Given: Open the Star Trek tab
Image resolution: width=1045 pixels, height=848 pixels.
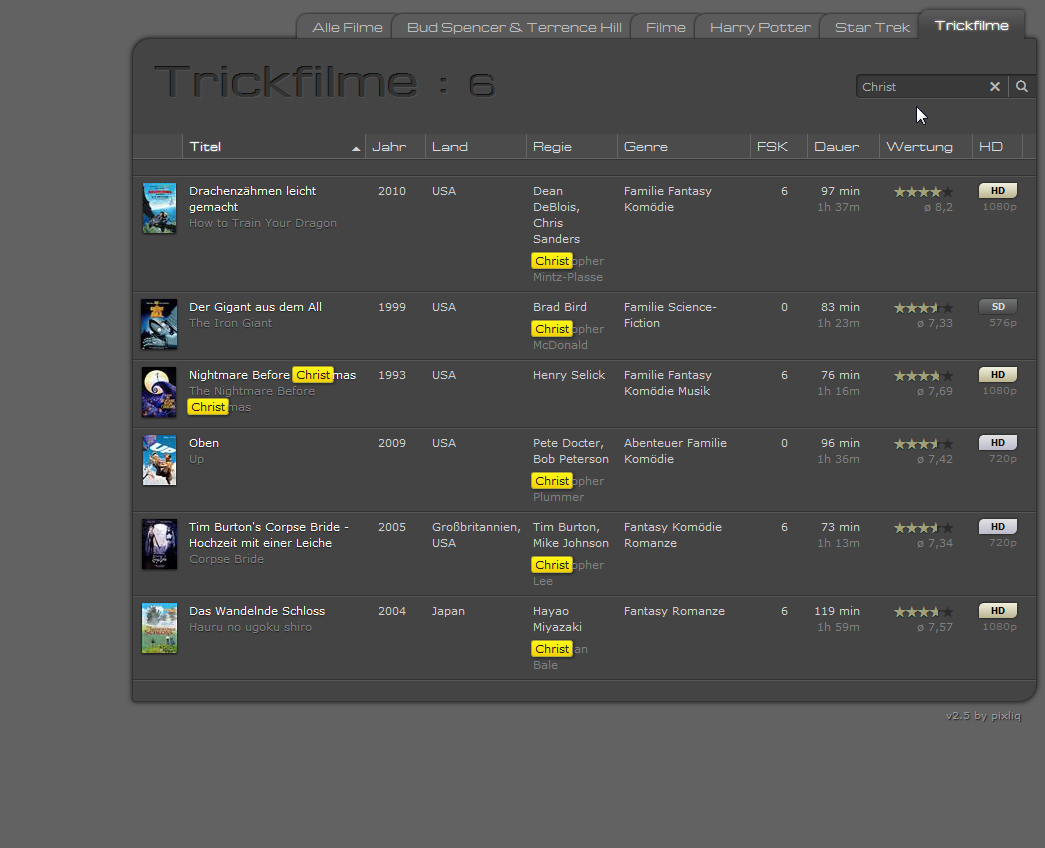Looking at the screenshot, I should (x=872, y=27).
